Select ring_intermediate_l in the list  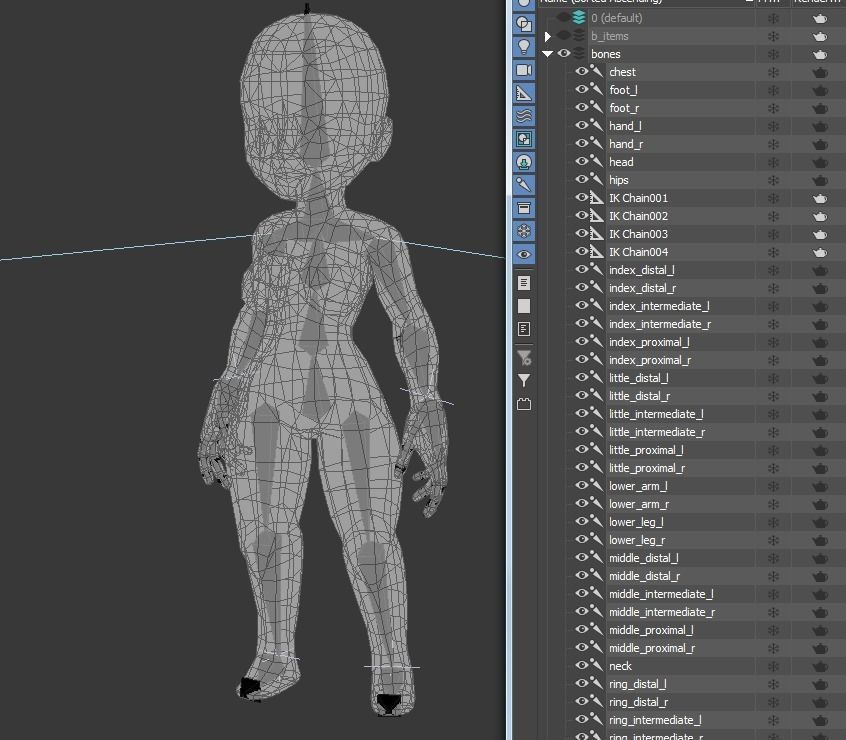(x=655, y=720)
